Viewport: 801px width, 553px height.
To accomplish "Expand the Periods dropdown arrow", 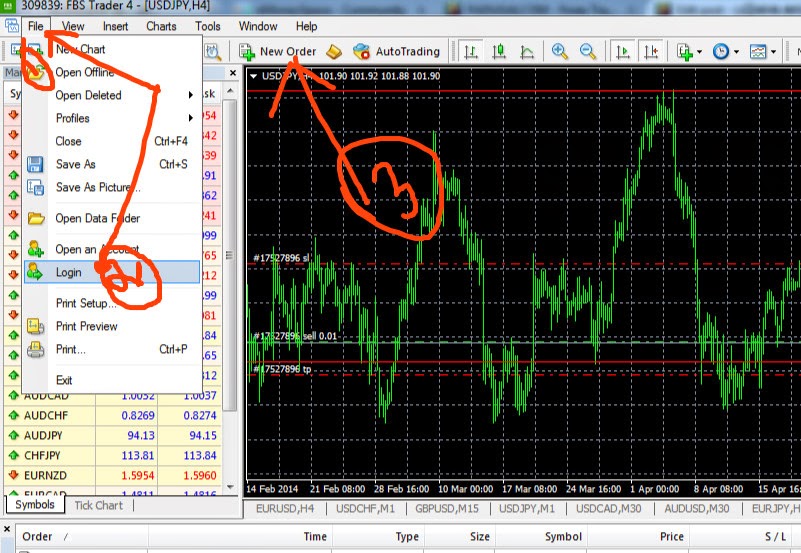I will coord(736,52).
